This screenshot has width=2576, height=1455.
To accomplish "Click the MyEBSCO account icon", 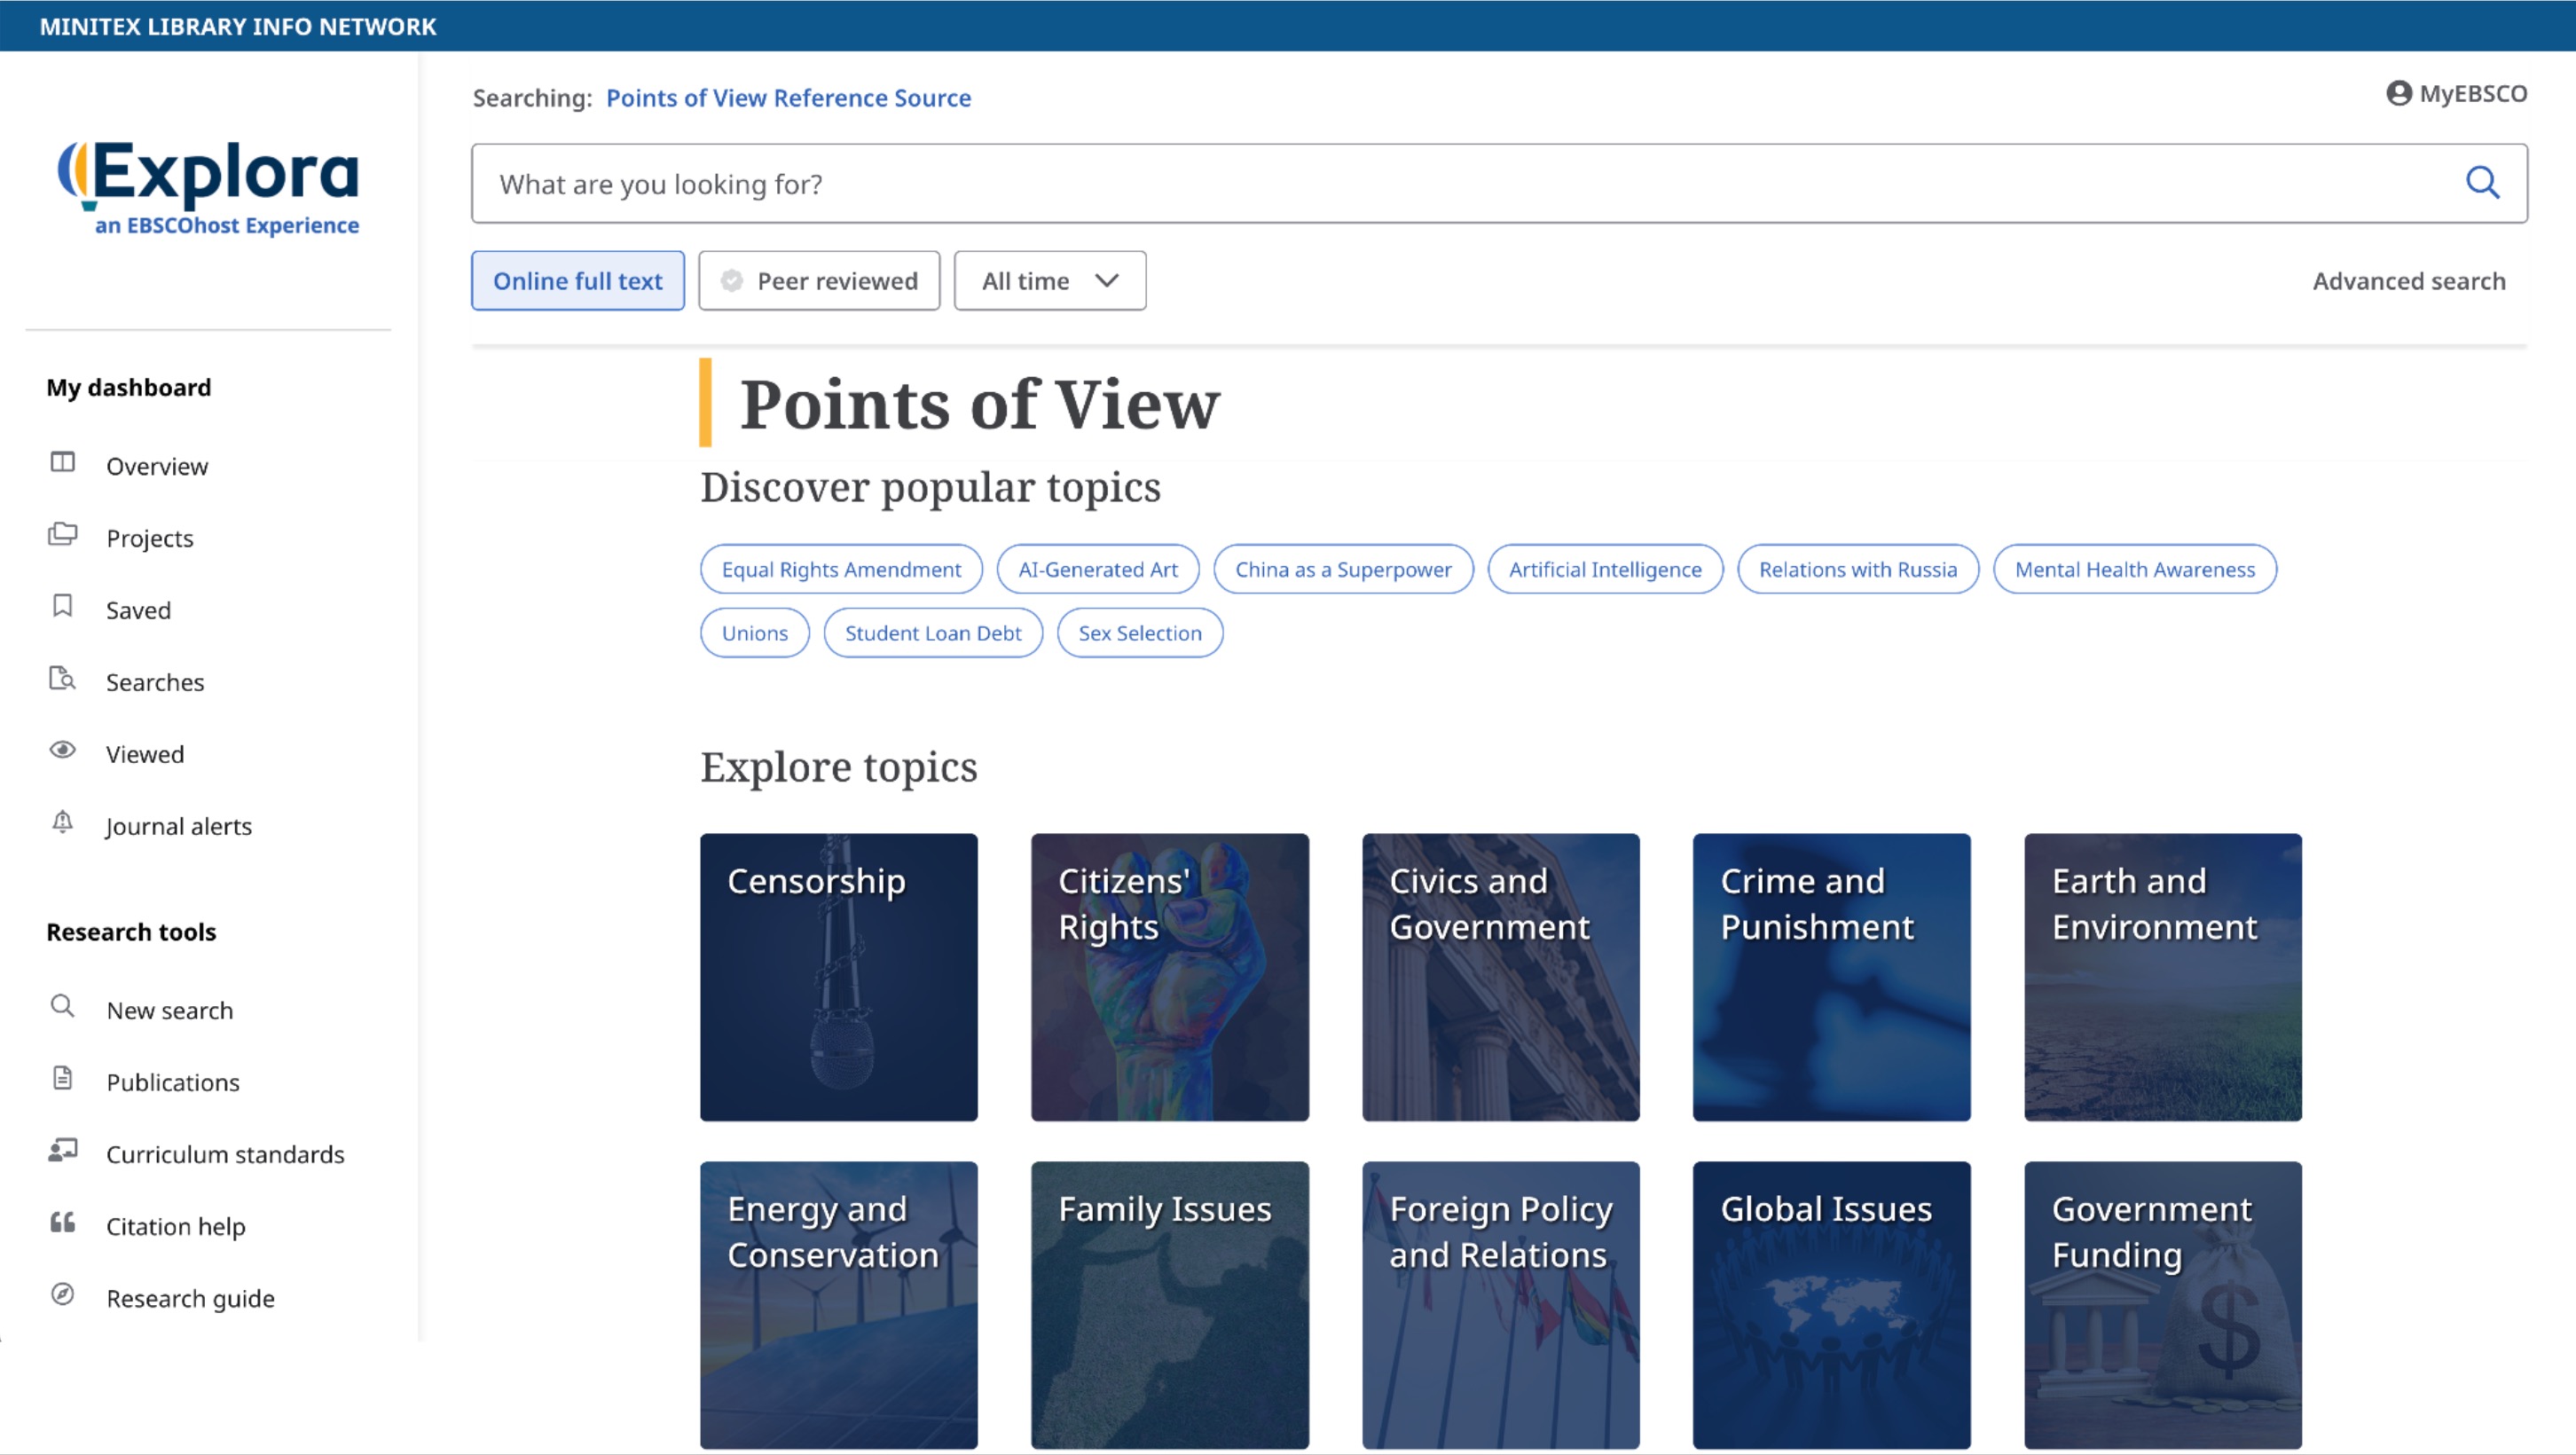I will 2398,94.
